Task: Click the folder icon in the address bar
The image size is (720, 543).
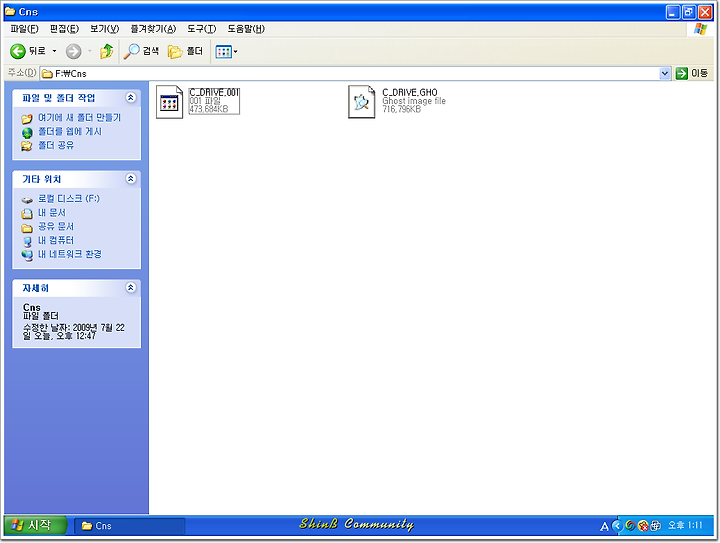Action: (x=47, y=73)
